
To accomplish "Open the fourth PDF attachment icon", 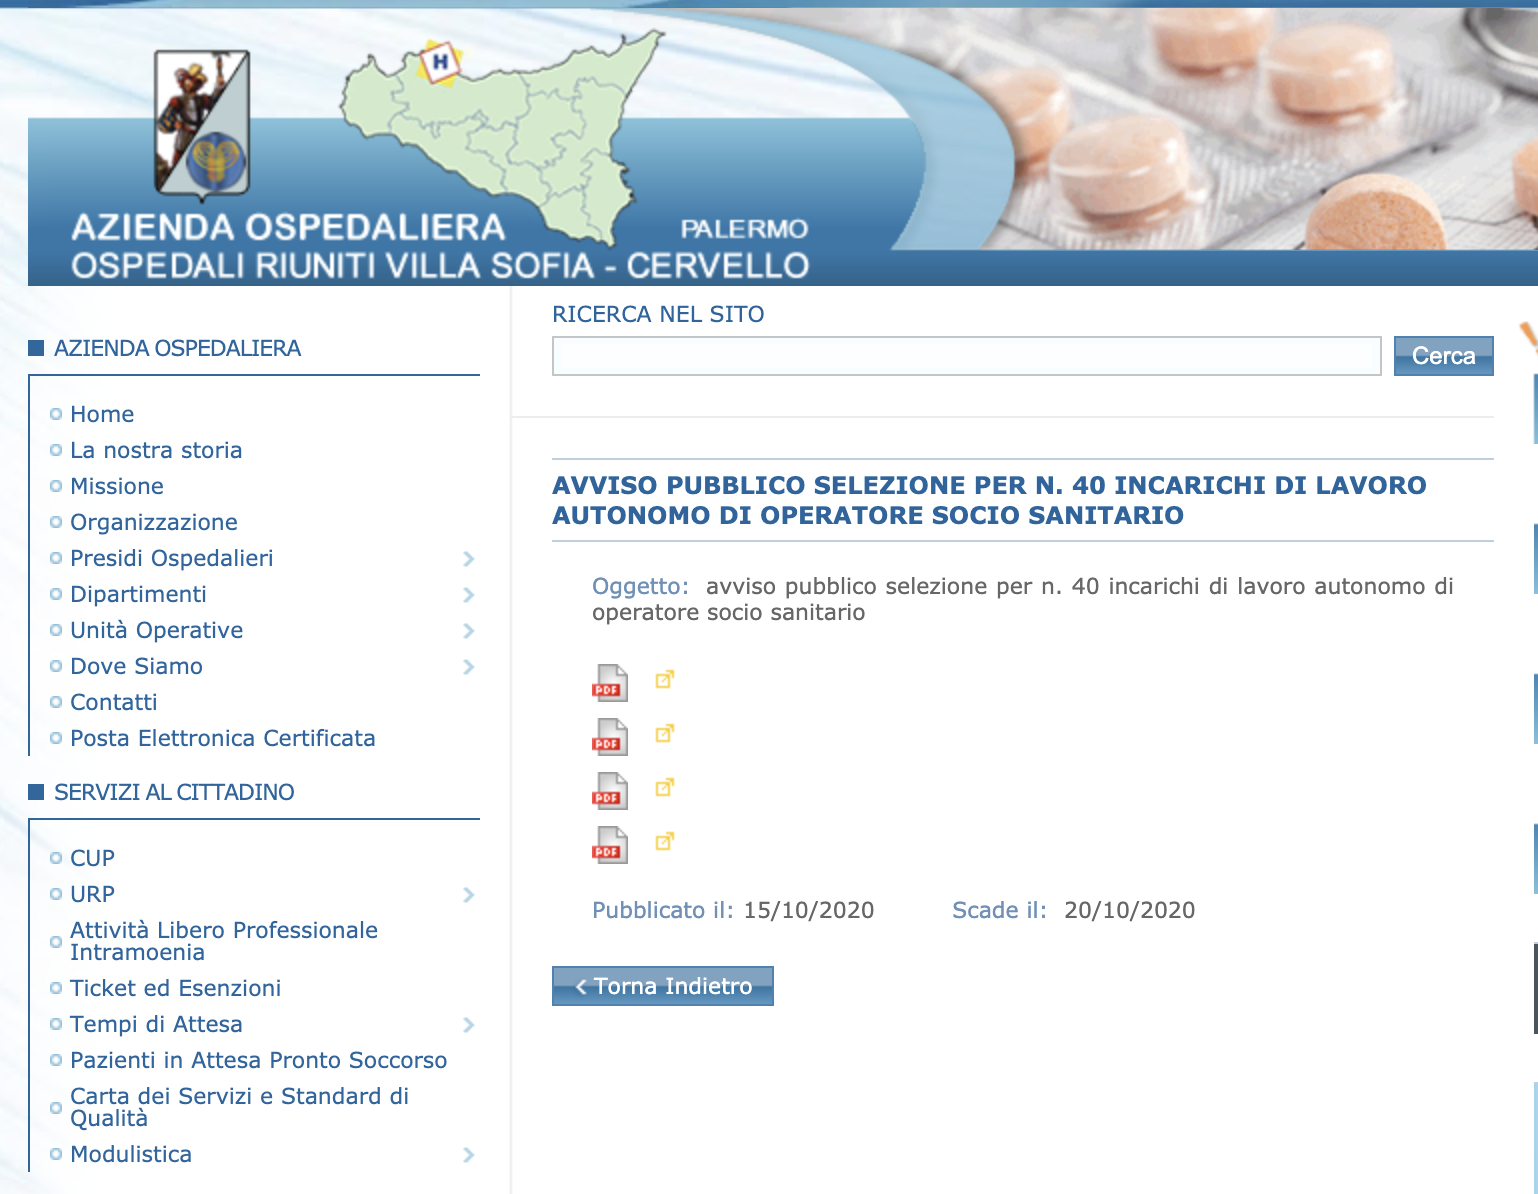I will (609, 845).
